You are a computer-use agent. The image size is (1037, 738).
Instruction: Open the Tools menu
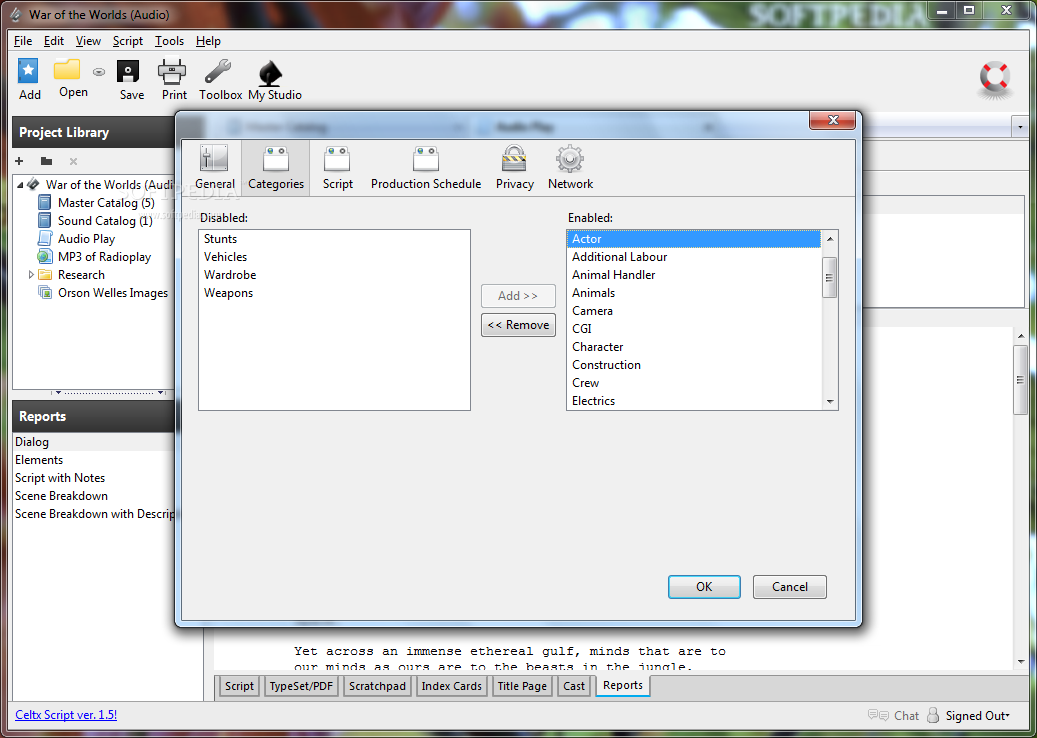tap(169, 41)
